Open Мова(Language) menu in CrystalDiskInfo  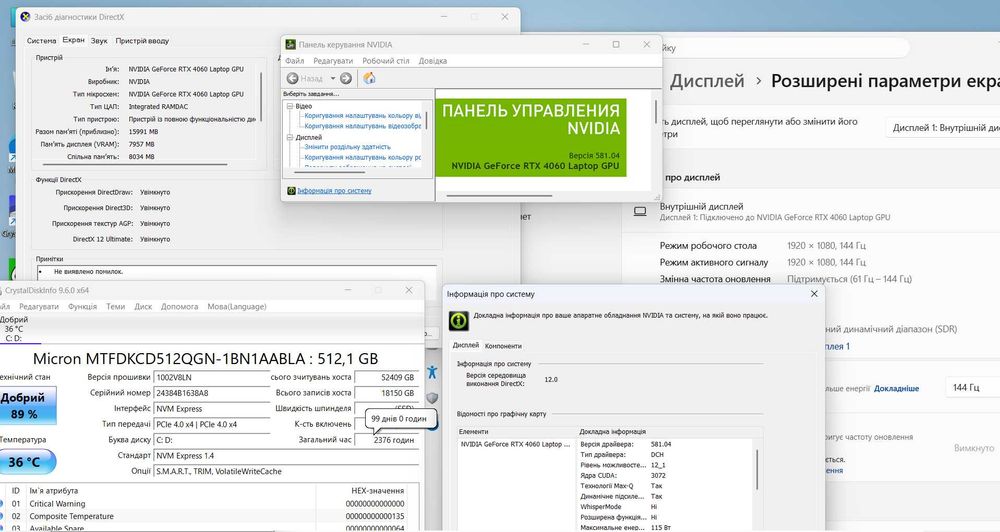[x=237, y=307]
